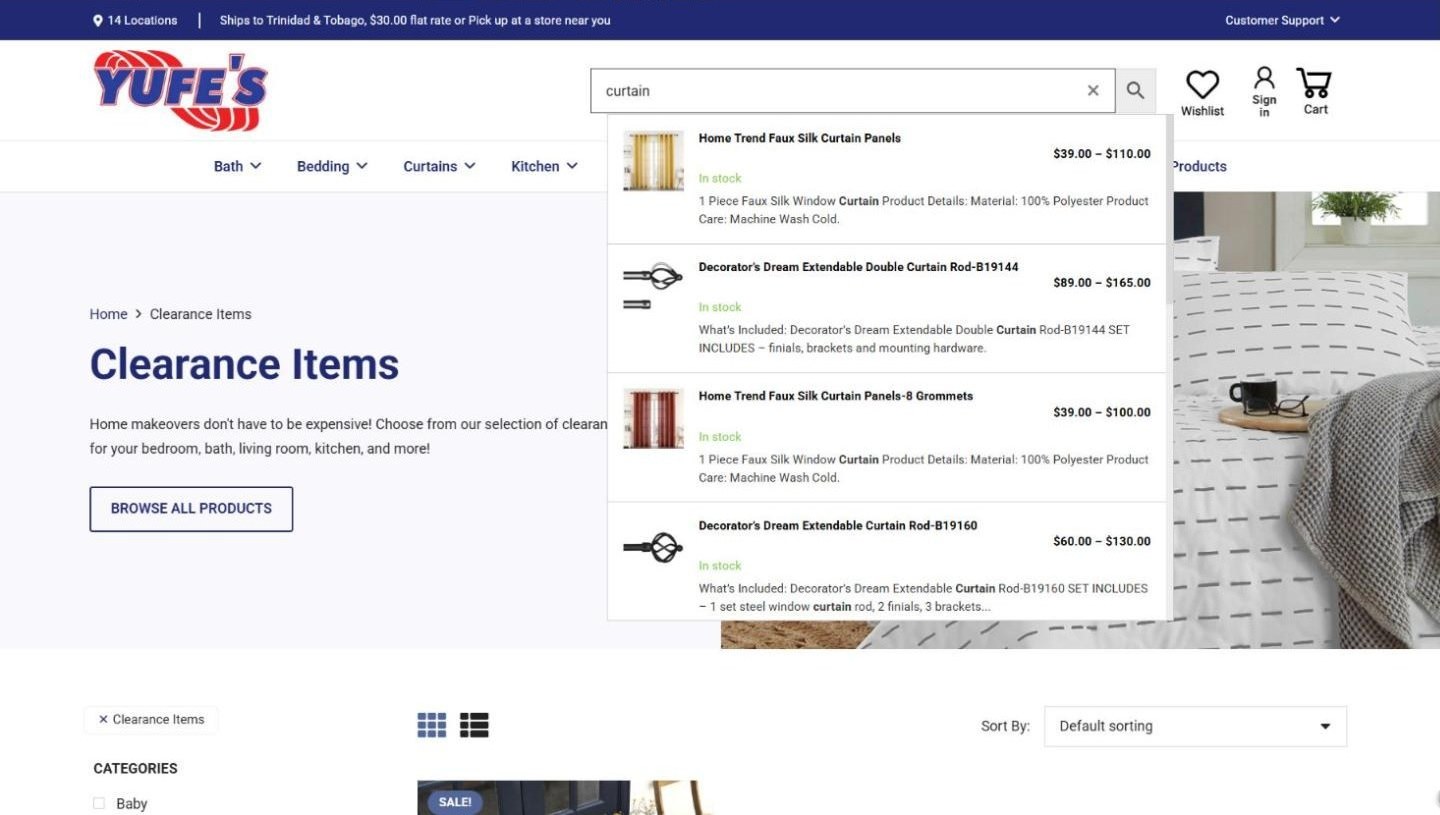Viewport: 1440px width, 815px height.
Task: Select Decorator's Dream Extendable Double Curtain Rod-B19144
Action: point(858,267)
